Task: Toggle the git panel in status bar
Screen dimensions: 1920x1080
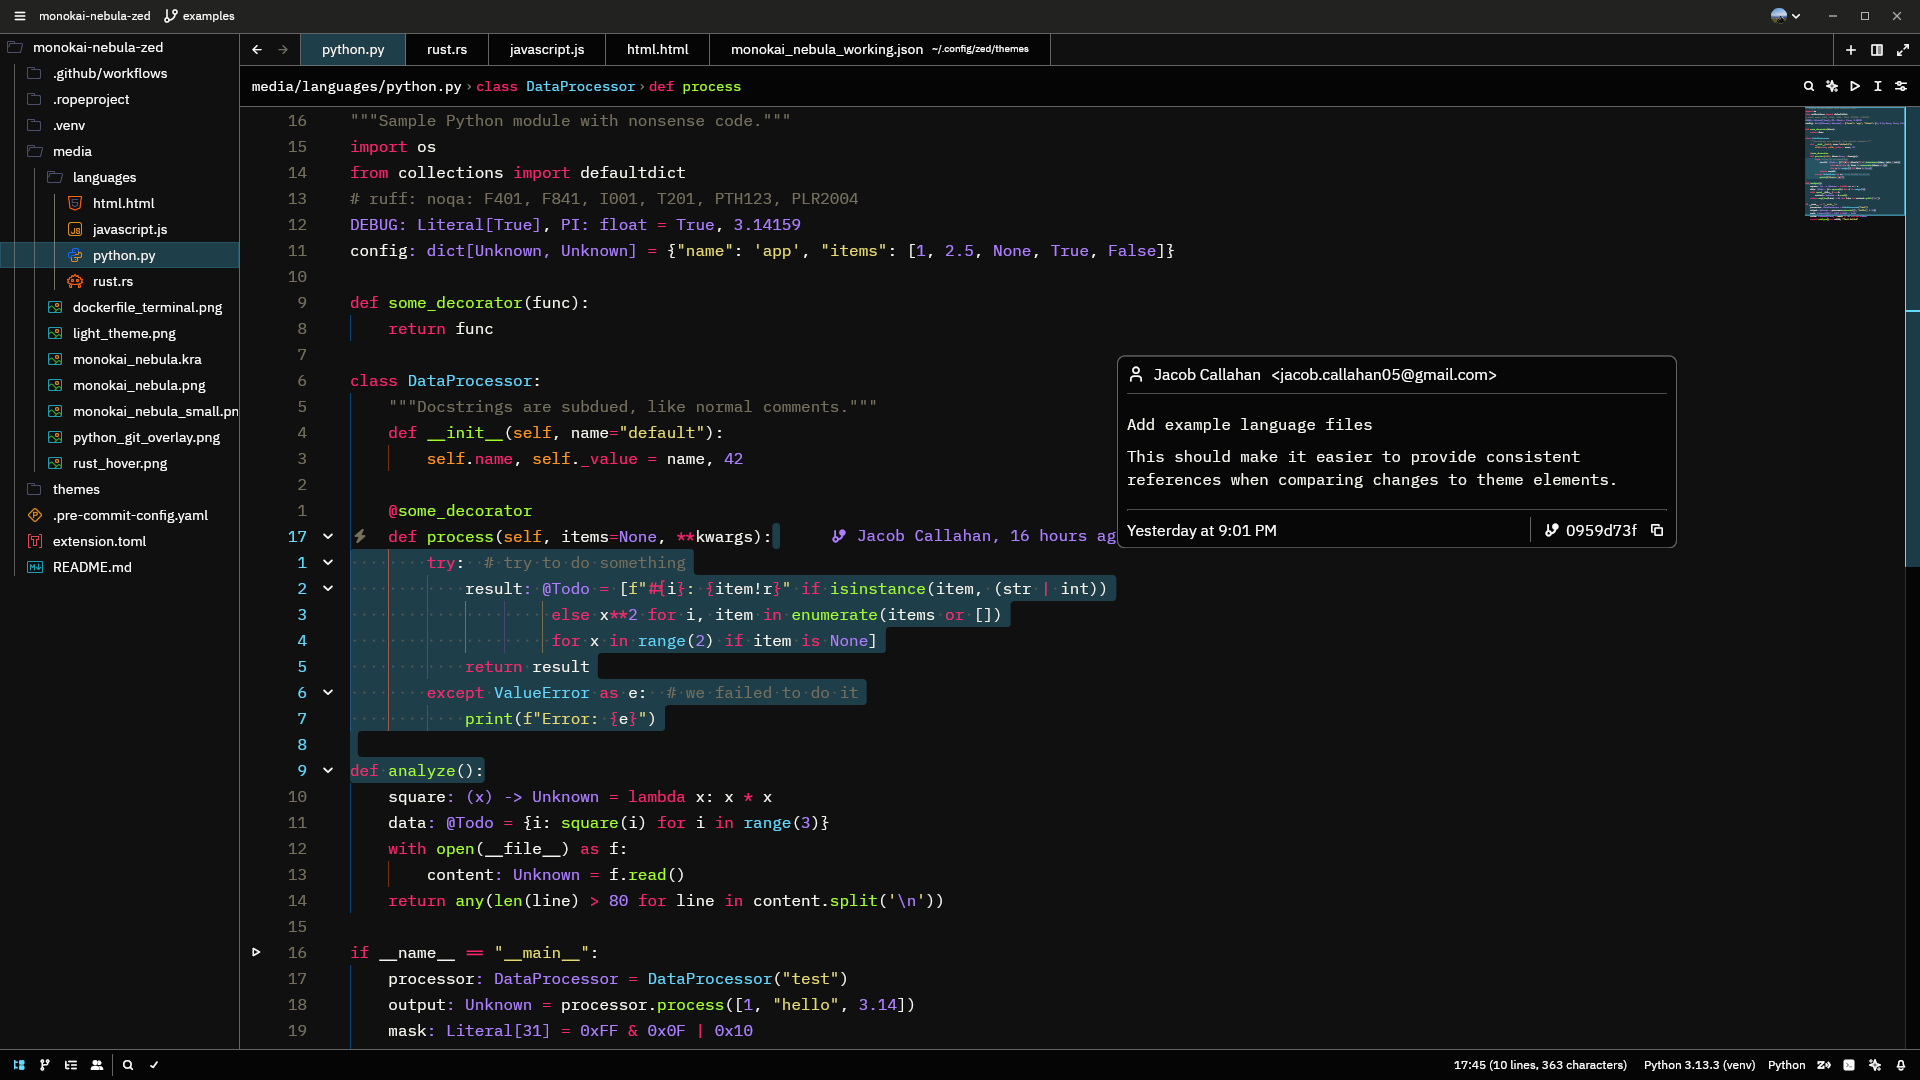Action: (x=45, y=1065)
